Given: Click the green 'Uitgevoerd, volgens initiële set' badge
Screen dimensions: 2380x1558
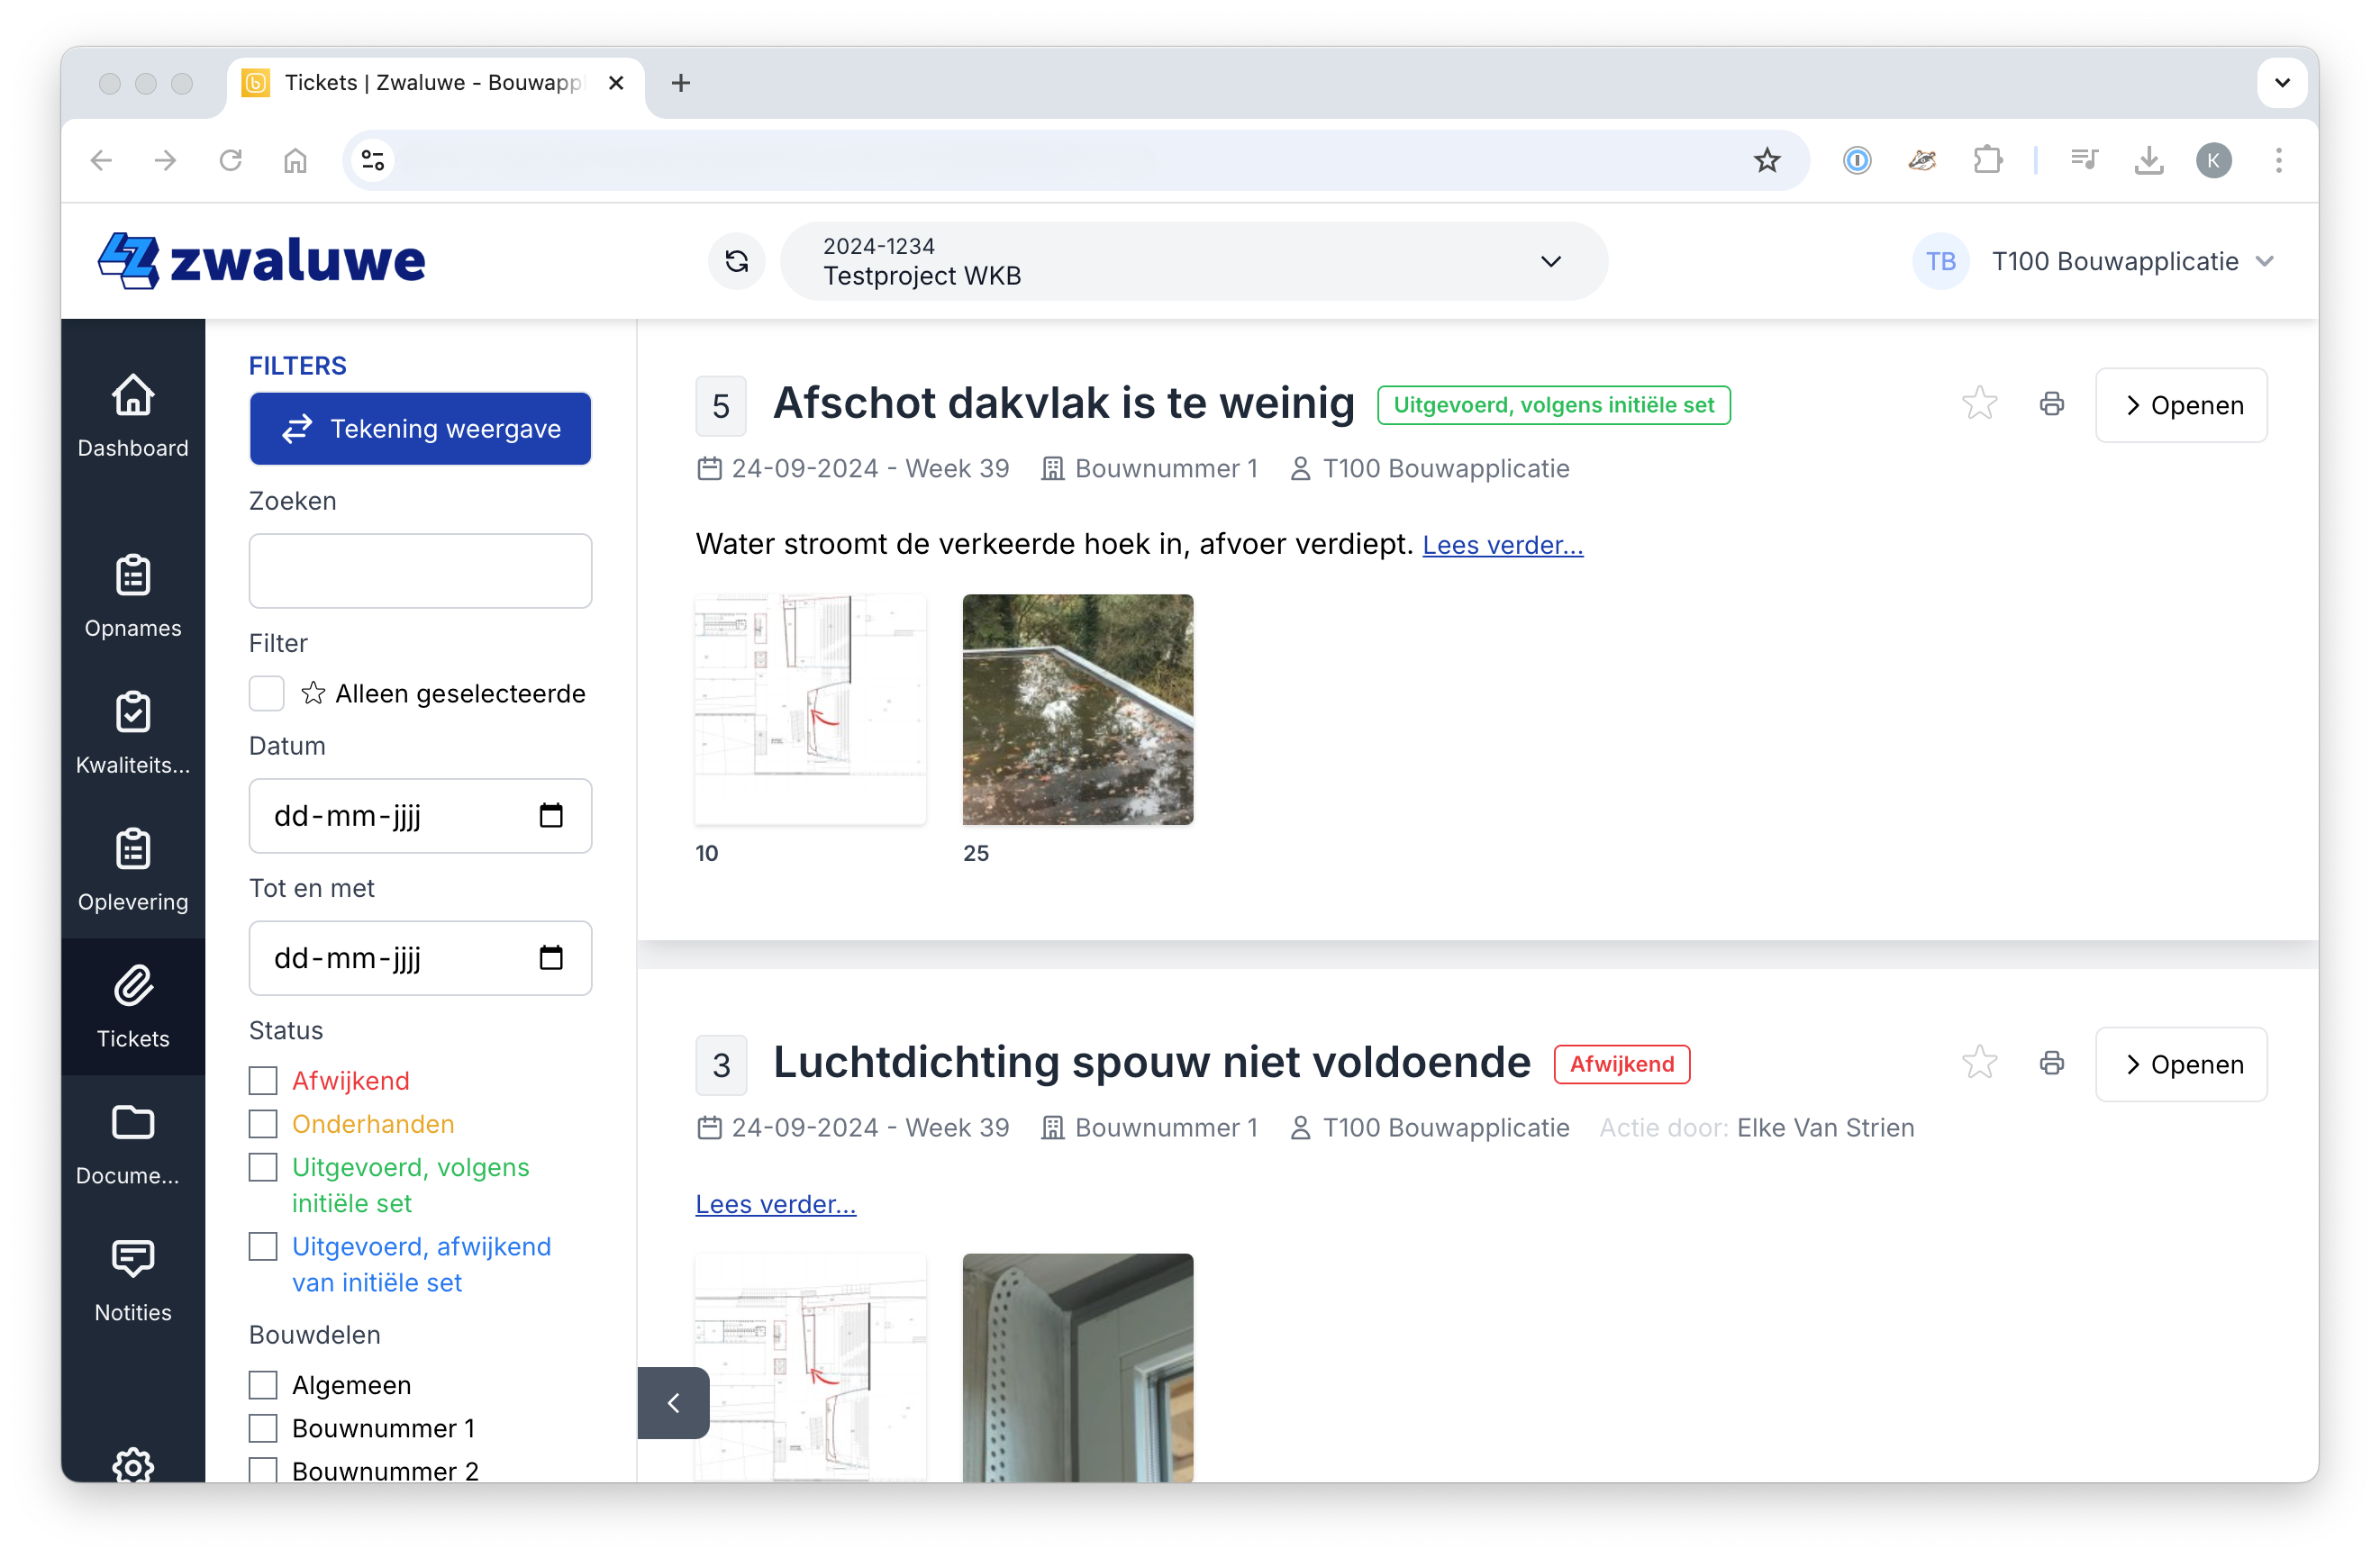Looking at the screenshot, I should pos(1553,405).
